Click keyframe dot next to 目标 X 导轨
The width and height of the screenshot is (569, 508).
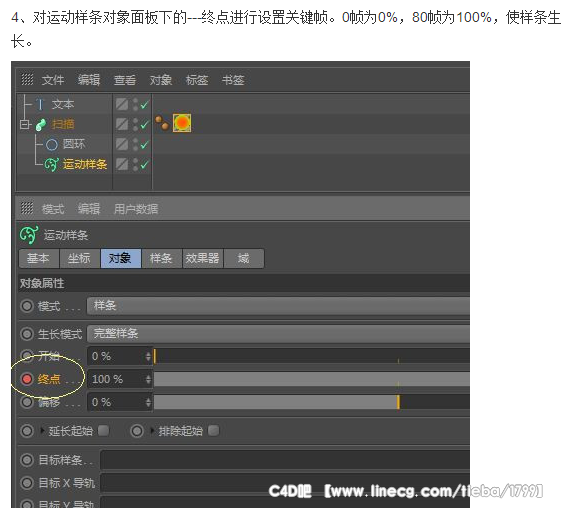[27, 483]
